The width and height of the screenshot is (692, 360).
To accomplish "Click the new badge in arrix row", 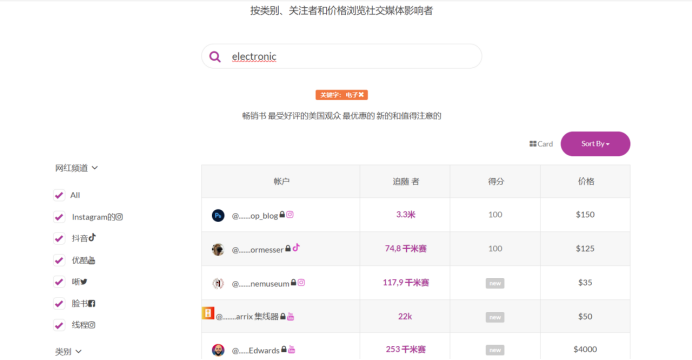I will click(495, 317).
